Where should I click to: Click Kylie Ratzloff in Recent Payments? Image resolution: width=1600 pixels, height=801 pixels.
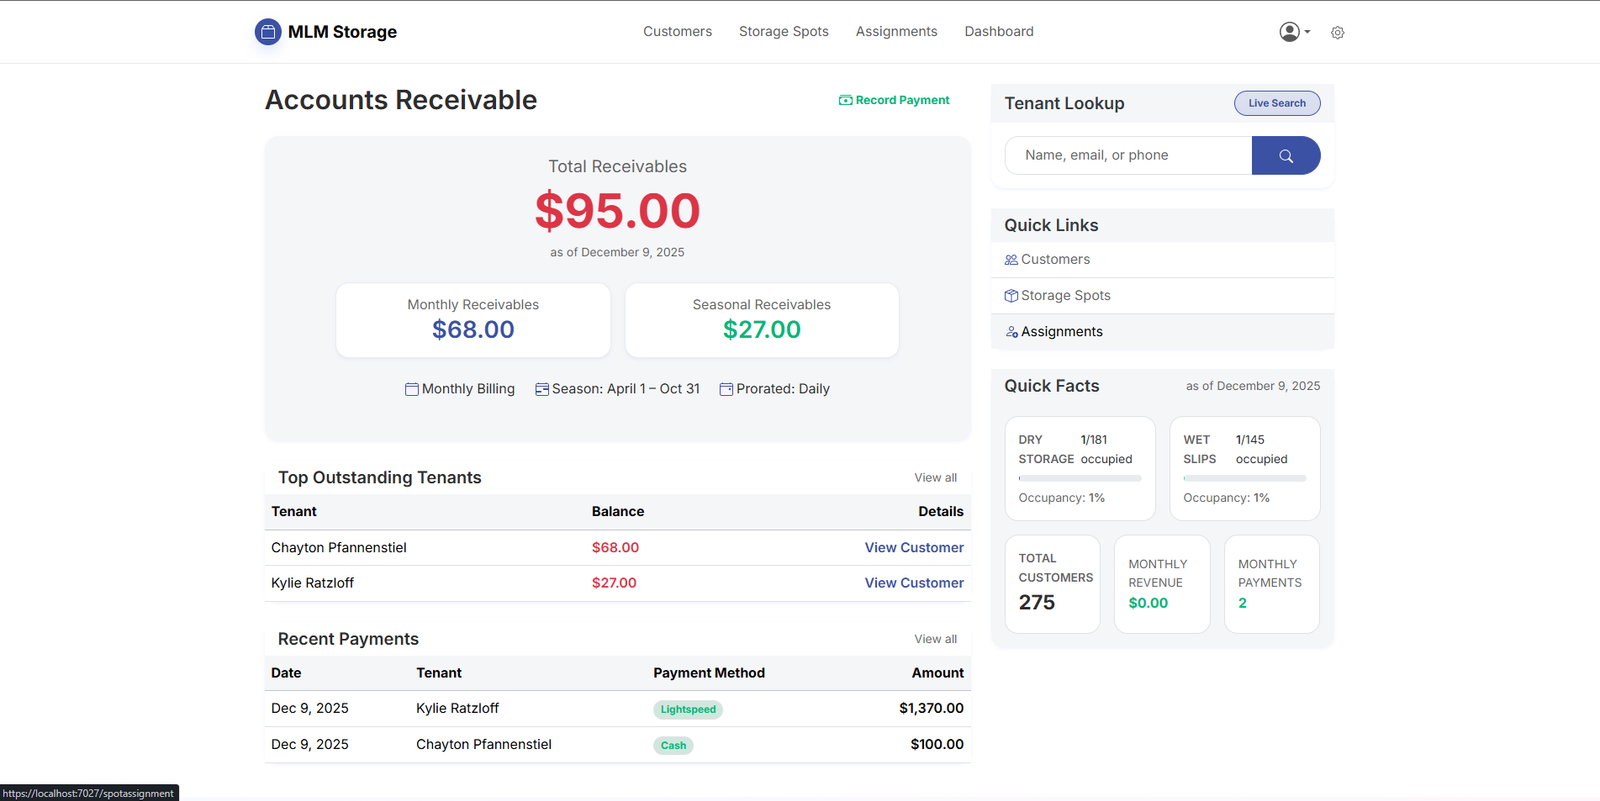(457, 709)
